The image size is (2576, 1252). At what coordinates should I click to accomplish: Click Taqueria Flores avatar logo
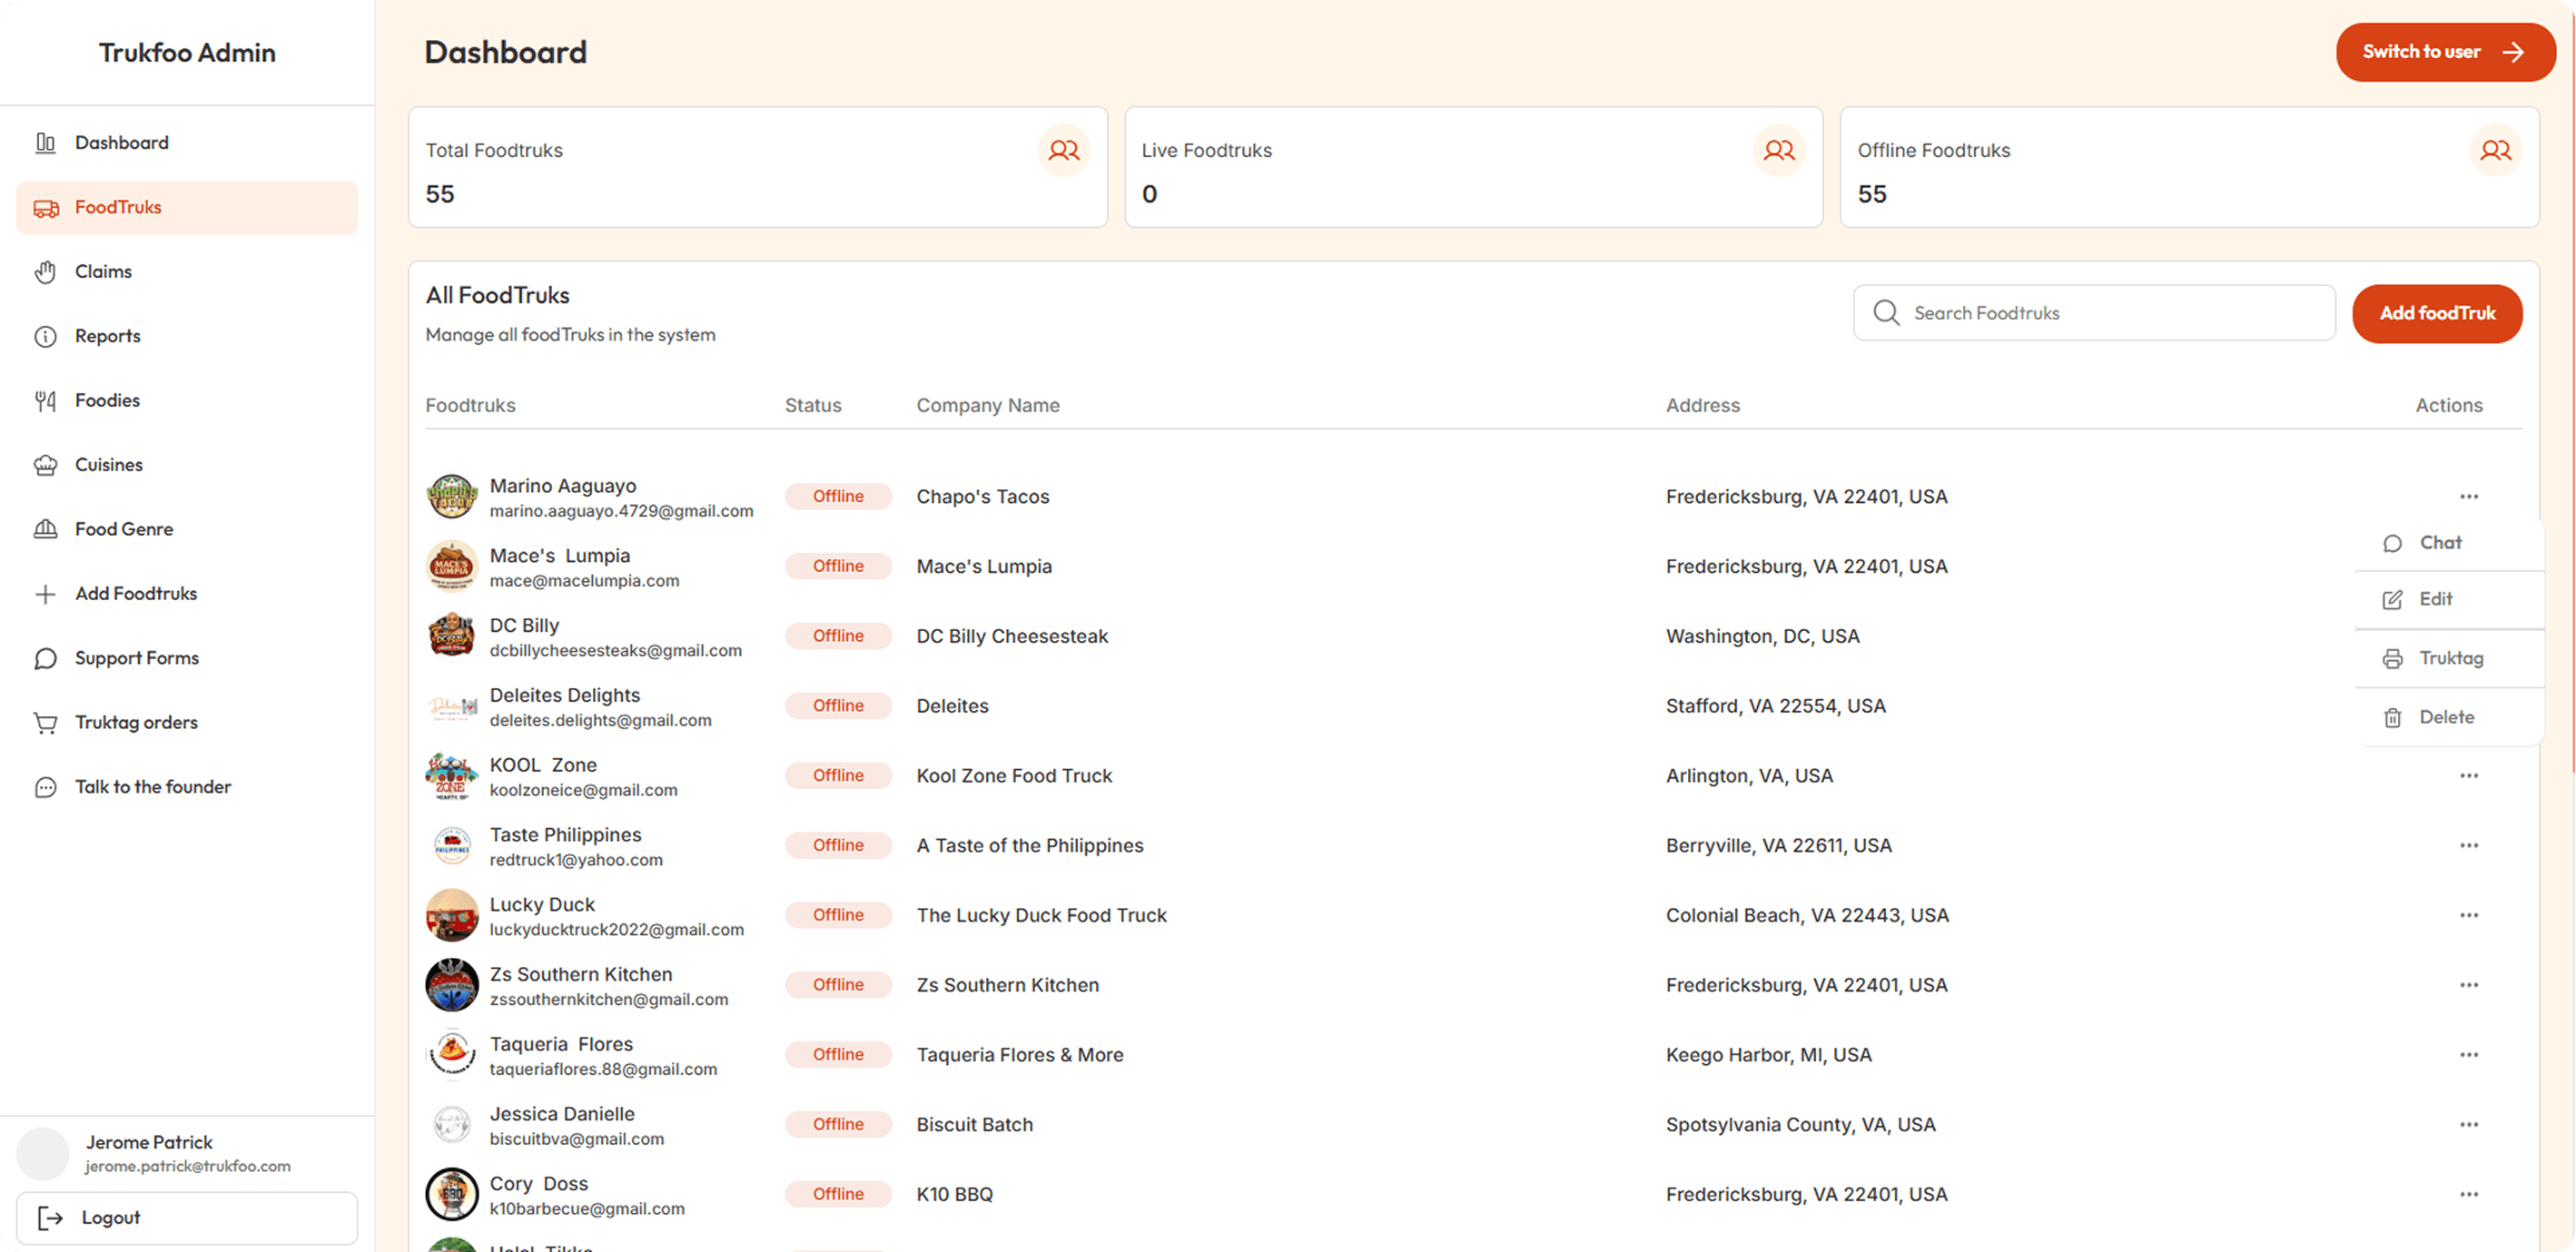[452, 1055]
